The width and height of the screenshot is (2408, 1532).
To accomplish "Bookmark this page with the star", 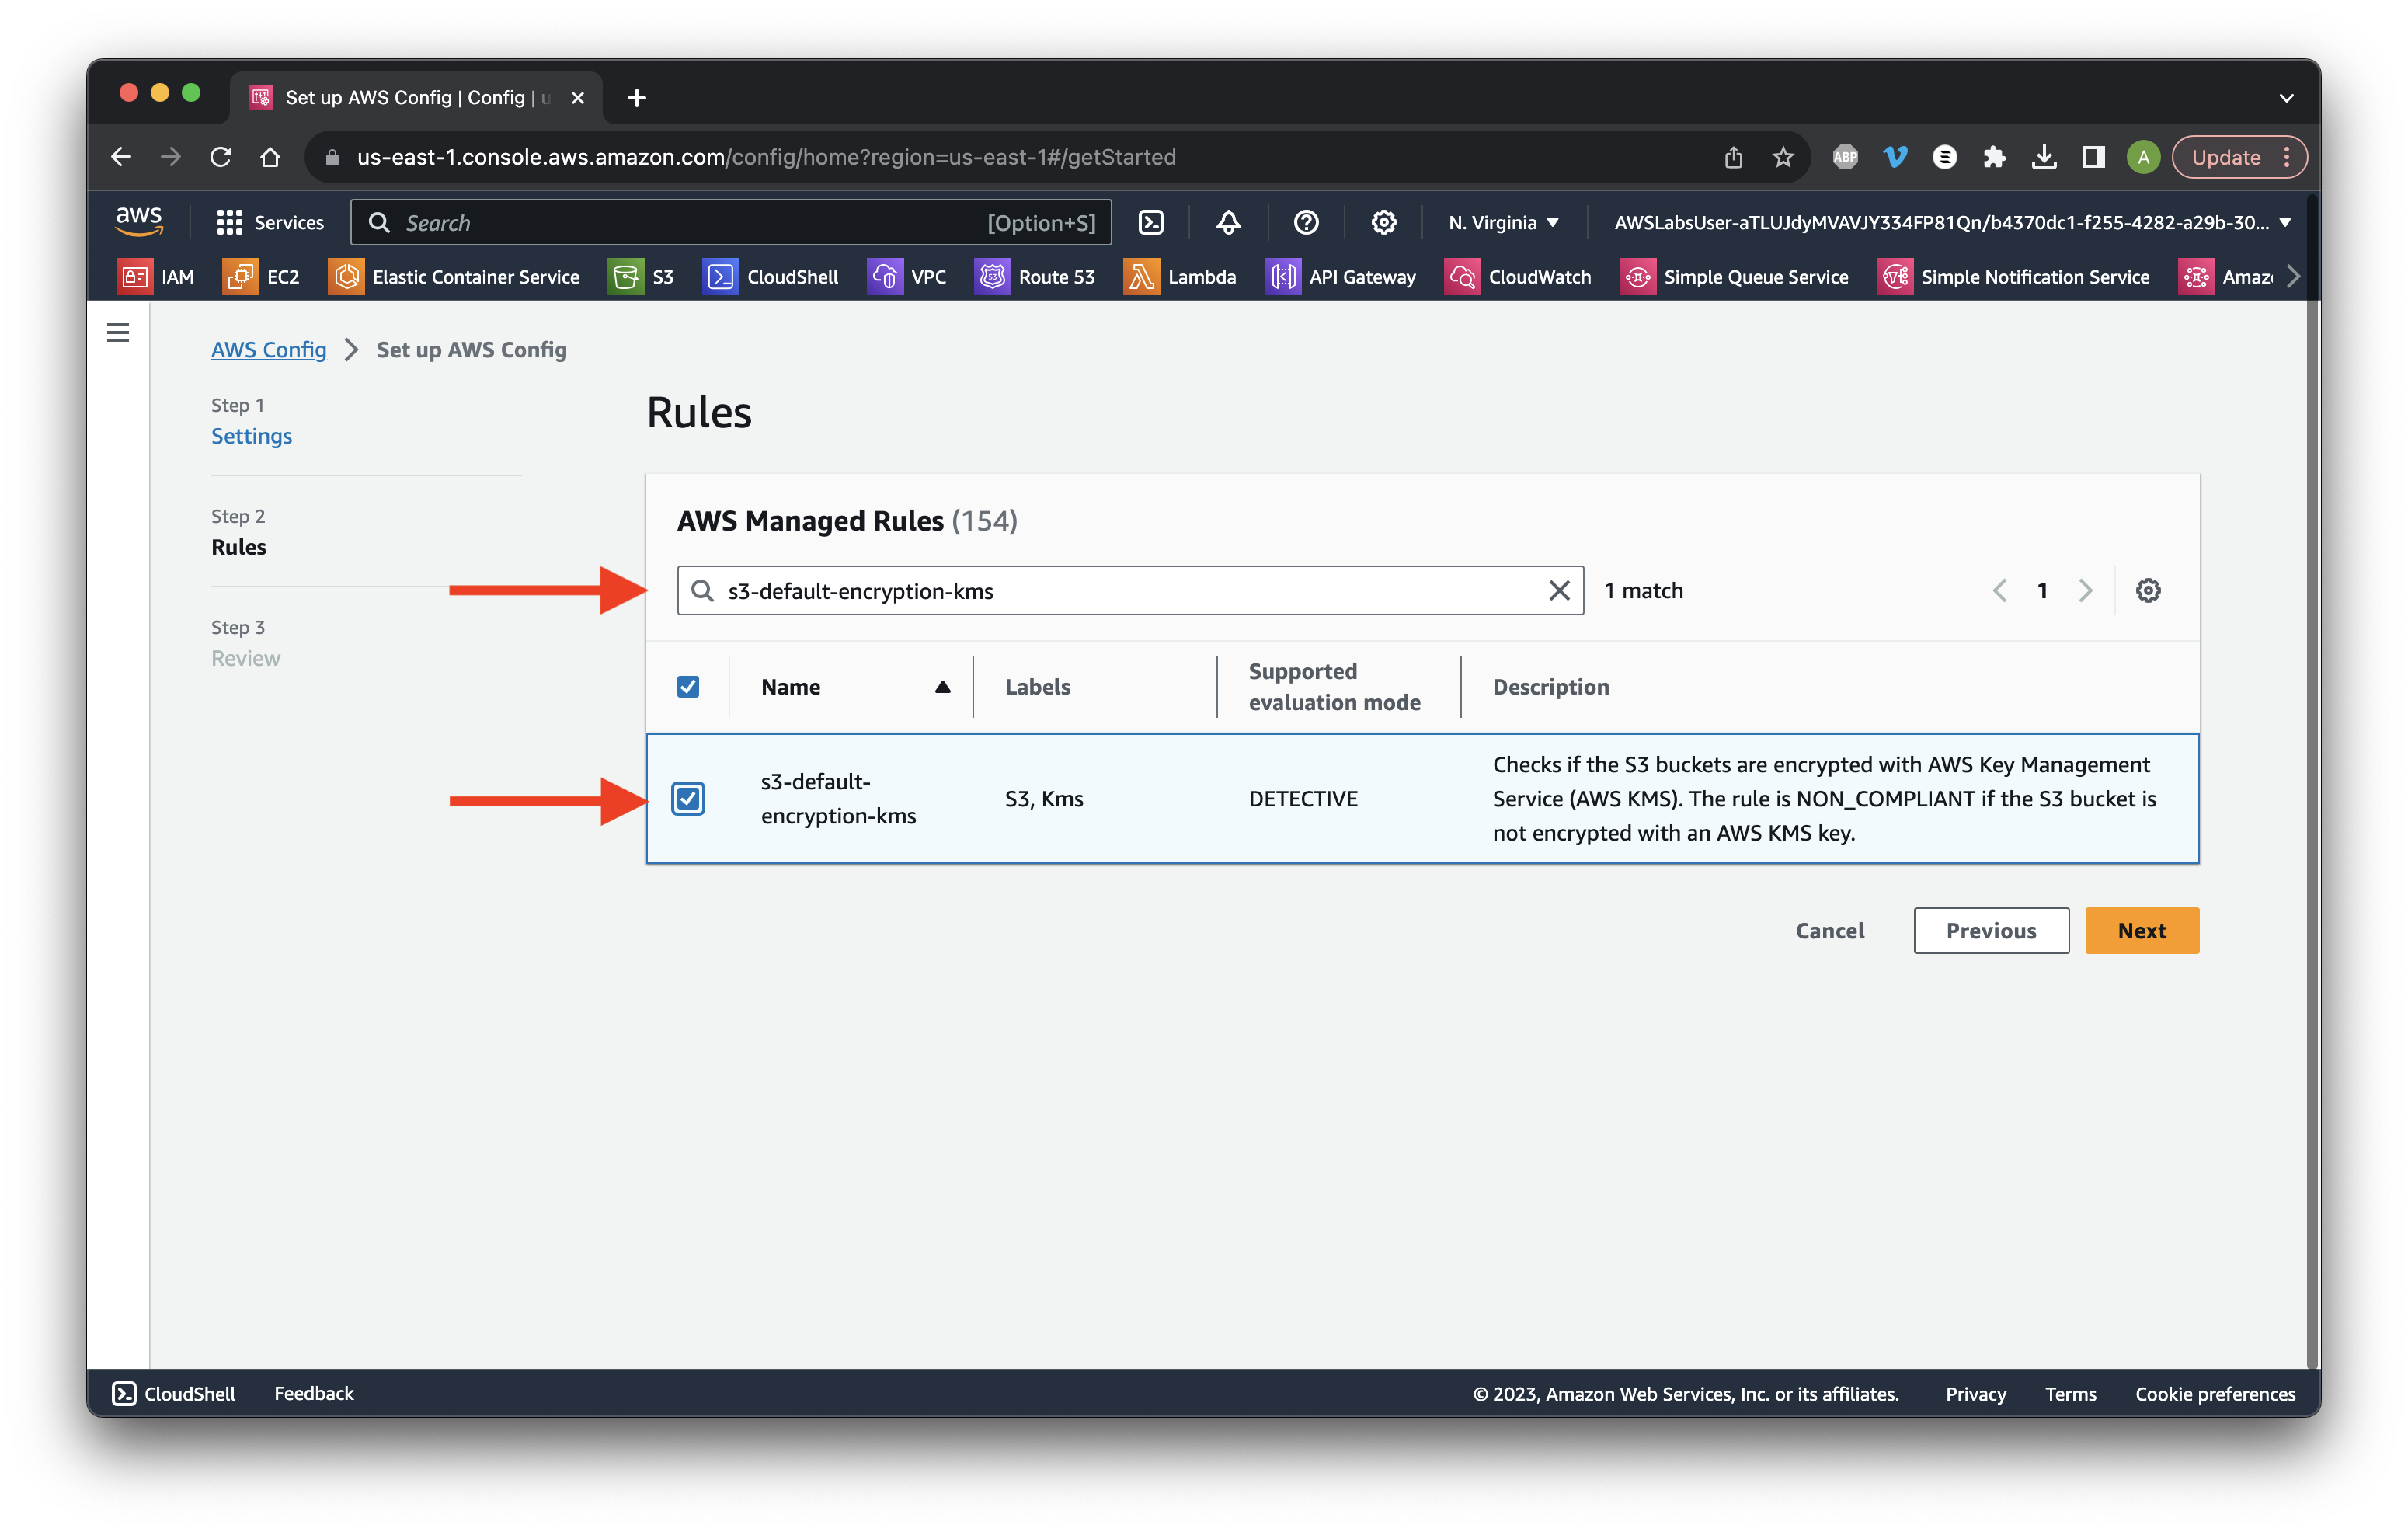I will click(1783, 157).
